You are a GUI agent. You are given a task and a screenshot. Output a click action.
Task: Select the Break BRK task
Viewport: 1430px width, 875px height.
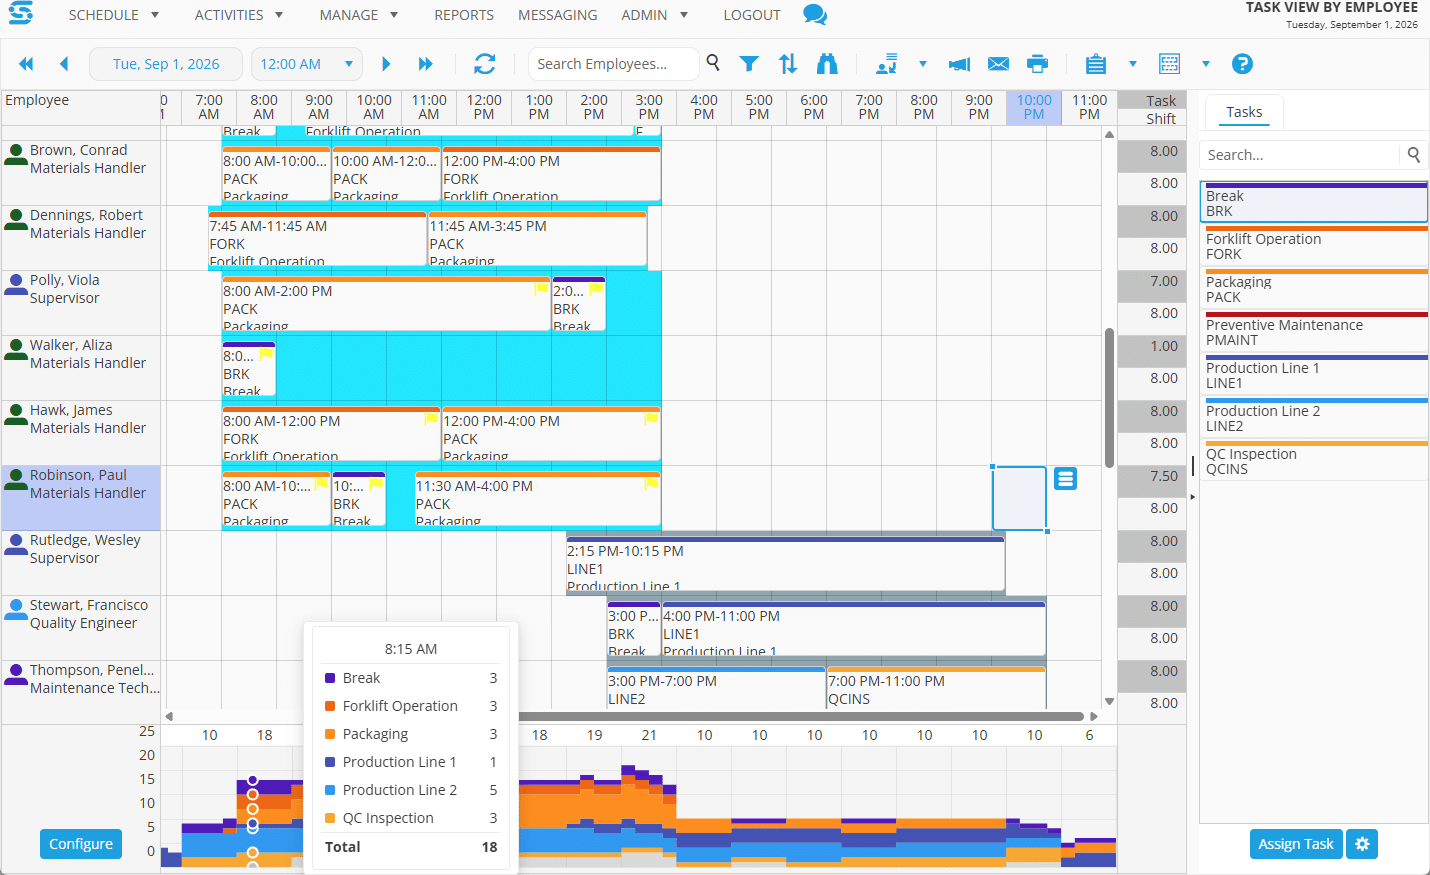click(x=1314, y=202)
